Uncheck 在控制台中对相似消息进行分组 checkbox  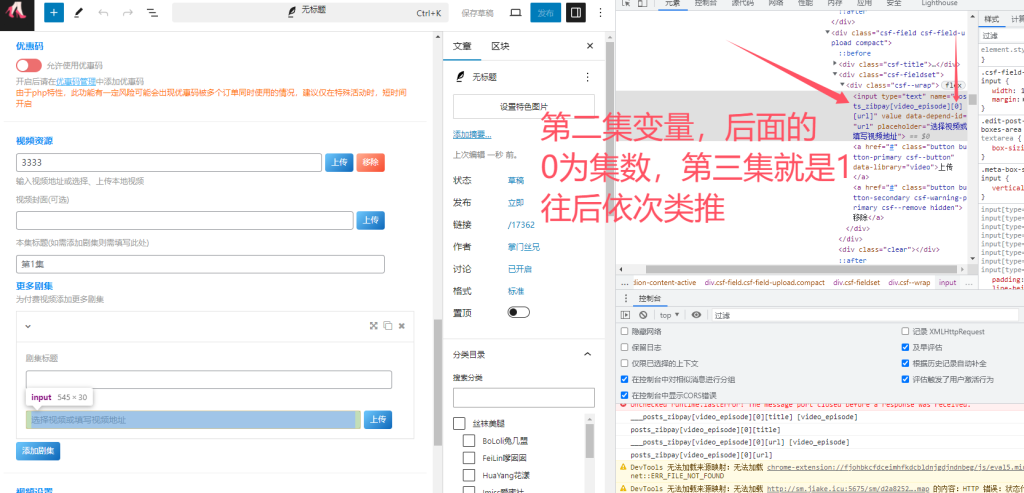click(625, 379)
